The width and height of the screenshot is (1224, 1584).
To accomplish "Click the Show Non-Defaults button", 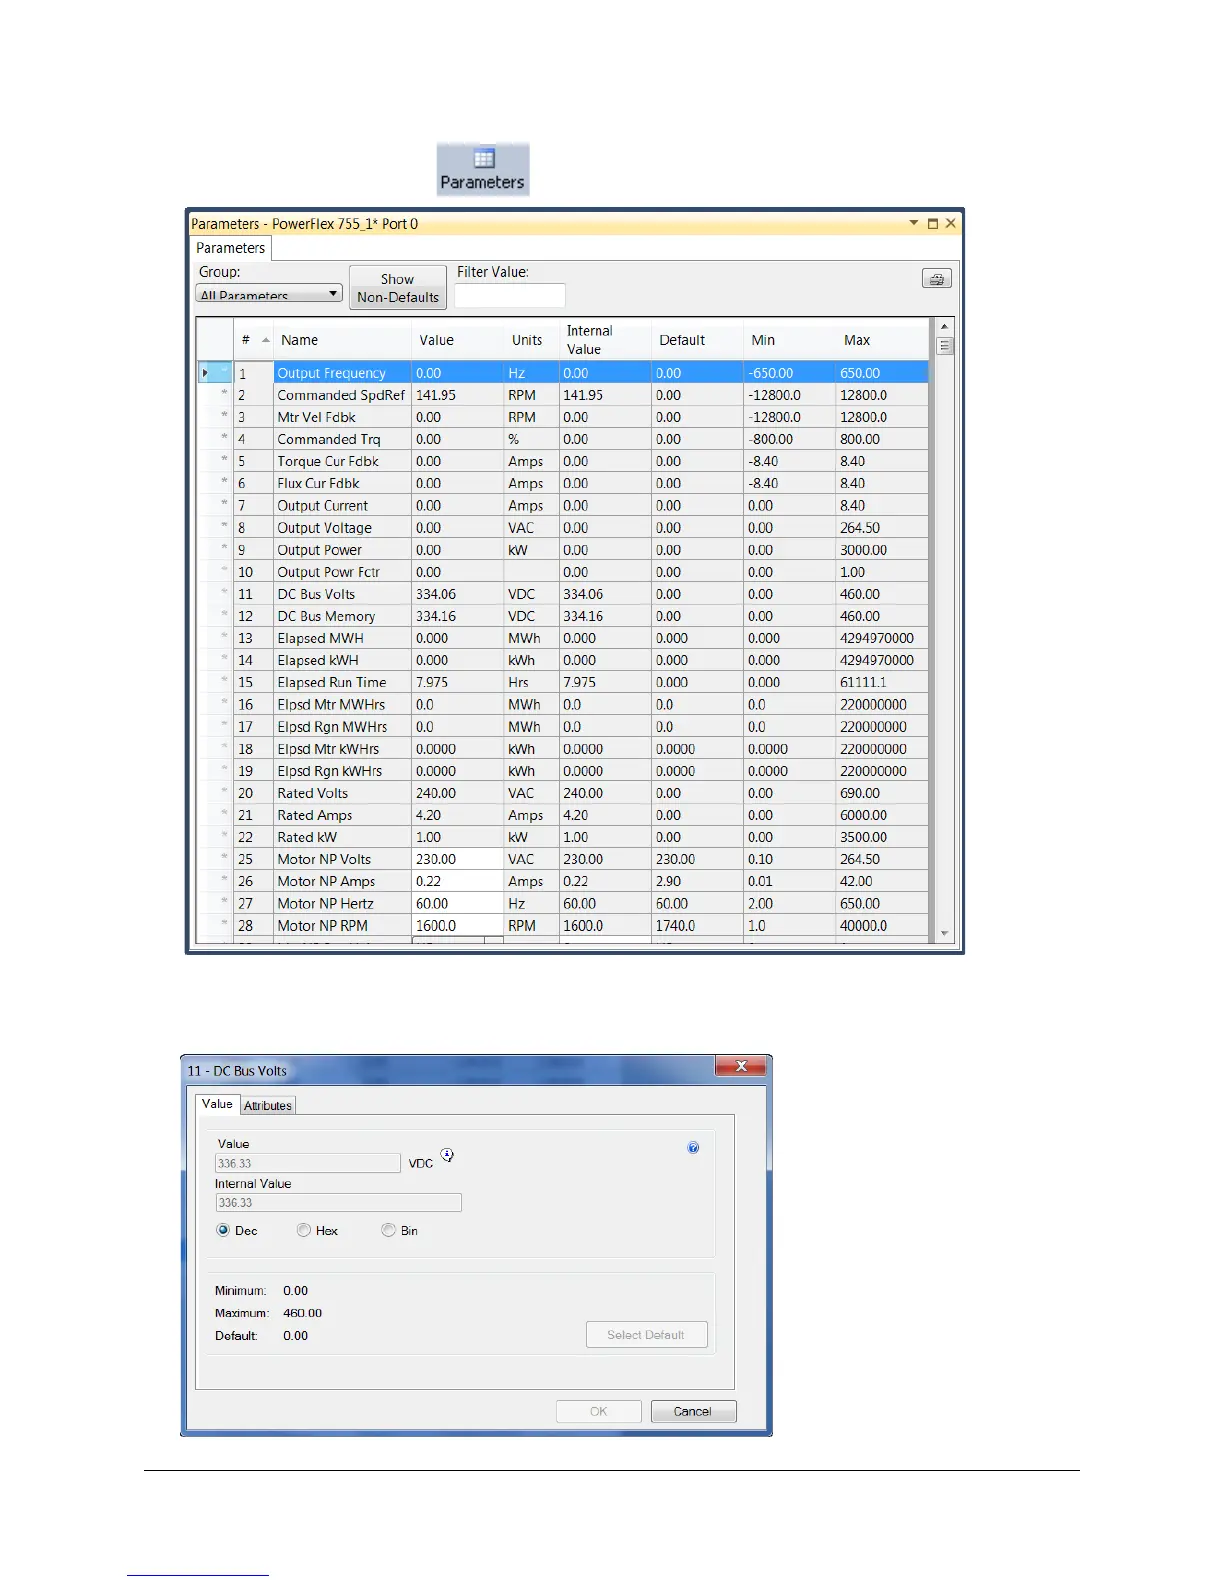I will [398, 288].
